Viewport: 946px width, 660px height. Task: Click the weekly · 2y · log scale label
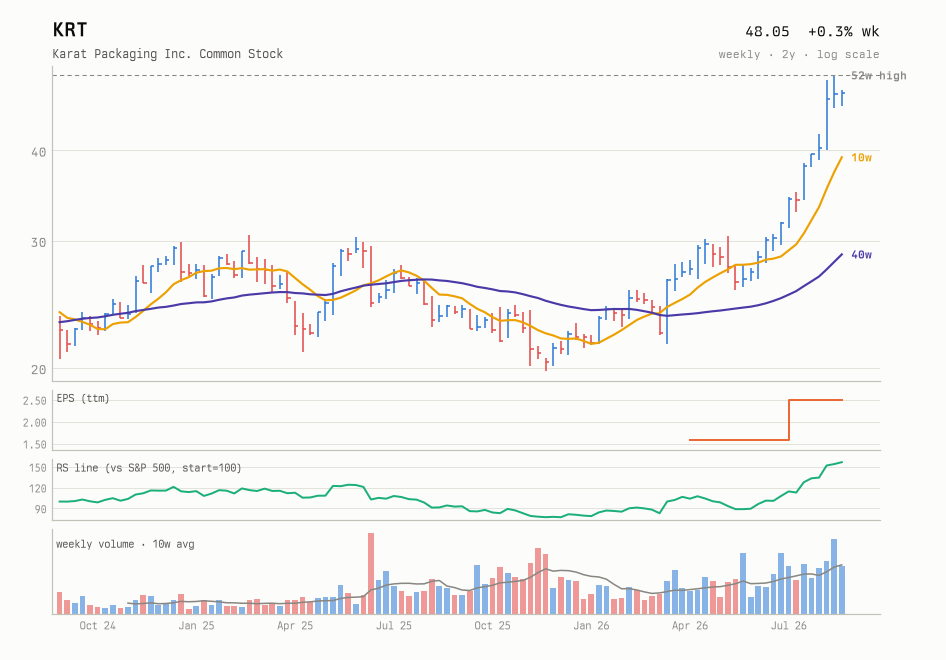[x=799, y=54]
